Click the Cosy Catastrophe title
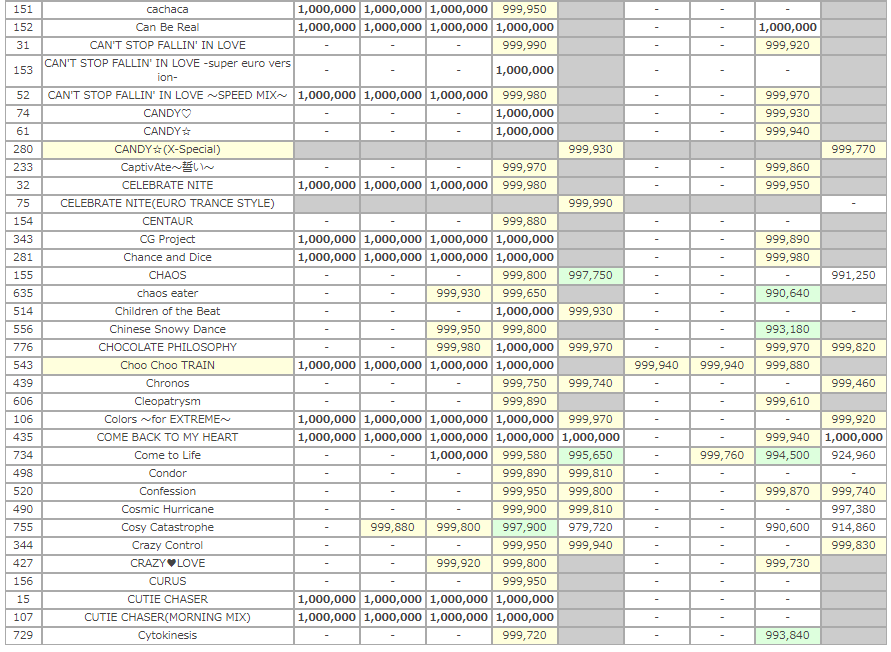891x652 pixels. click(168, 528)
